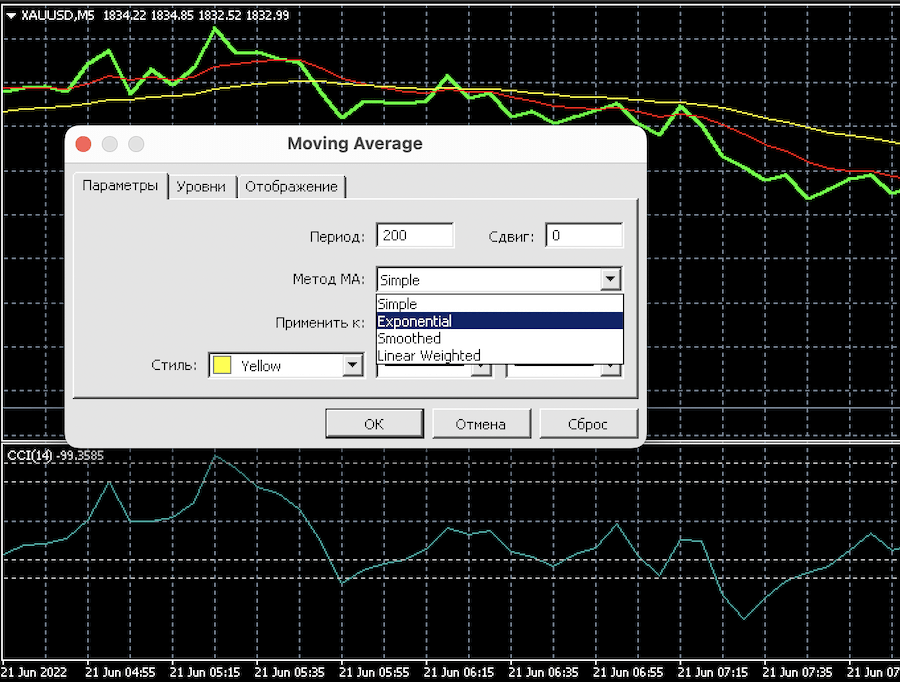Click the yellow color swatch in Стиль
The image size is (900, 682).
221,366
